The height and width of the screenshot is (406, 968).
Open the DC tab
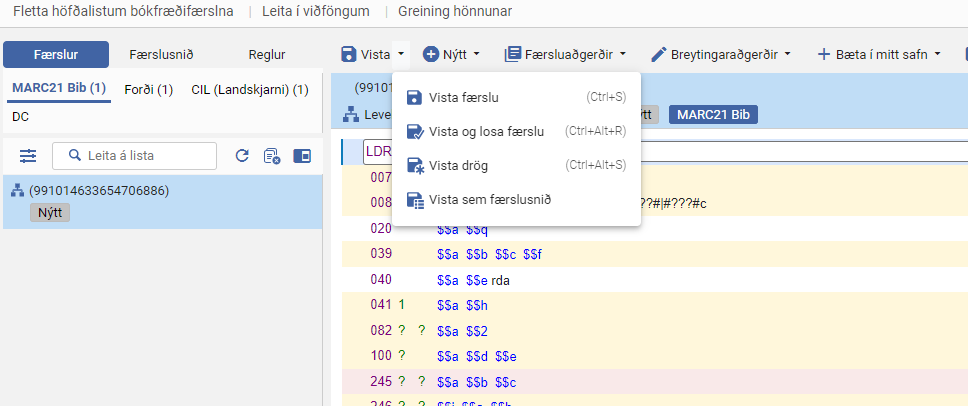pyautogui.click(x=20, y=116)
